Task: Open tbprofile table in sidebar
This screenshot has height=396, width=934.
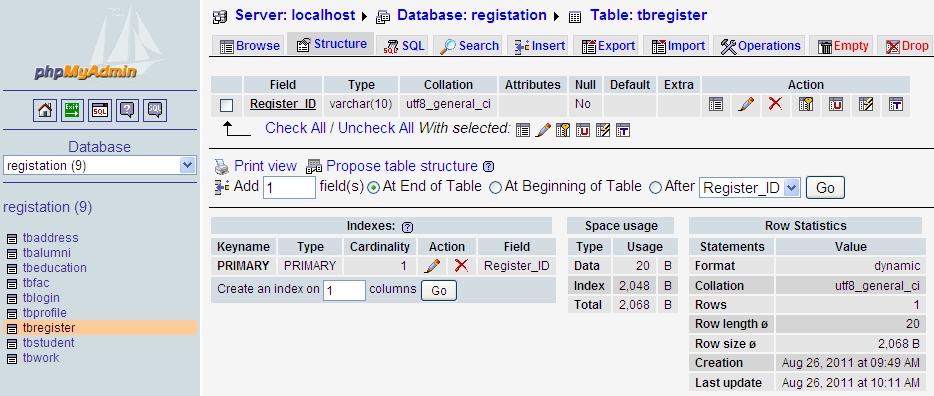Action: pyautogui.click(x=45, y=313)
